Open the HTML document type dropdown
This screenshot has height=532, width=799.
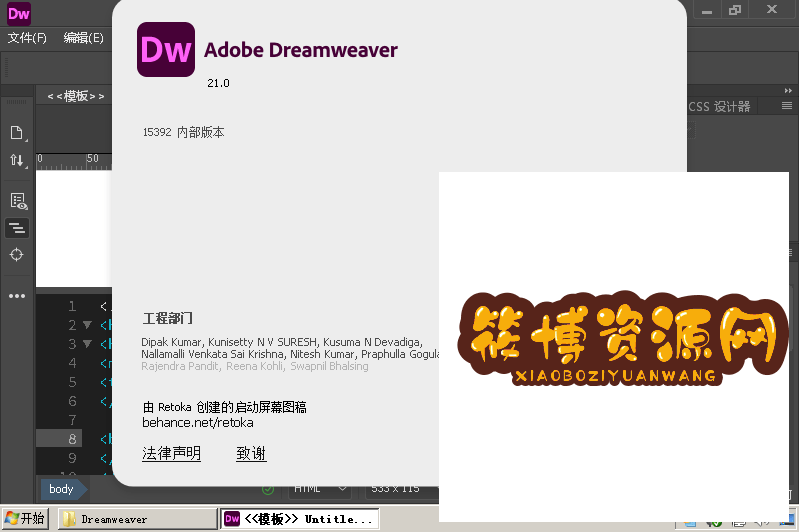pos(321,489)
